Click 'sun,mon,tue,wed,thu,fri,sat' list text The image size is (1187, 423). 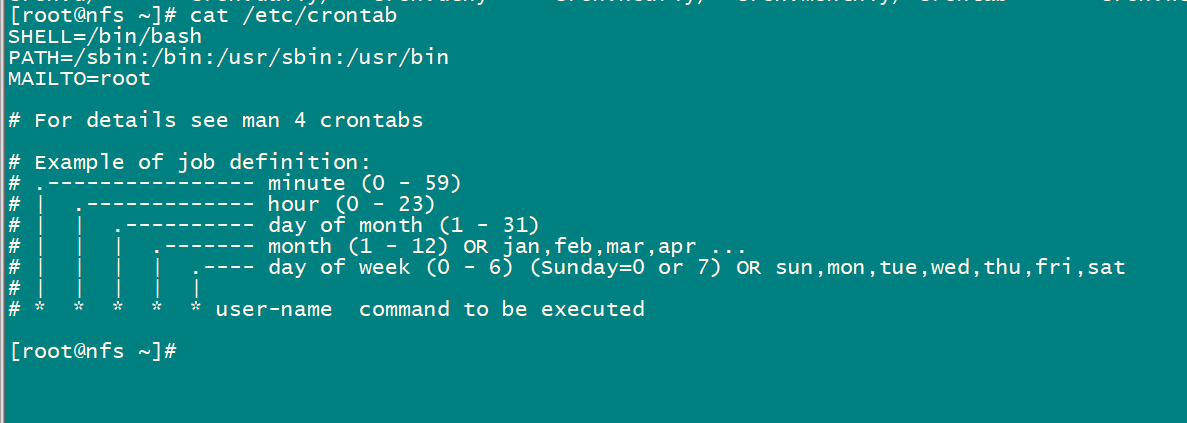pyautogui.click(x=950, y=267)
